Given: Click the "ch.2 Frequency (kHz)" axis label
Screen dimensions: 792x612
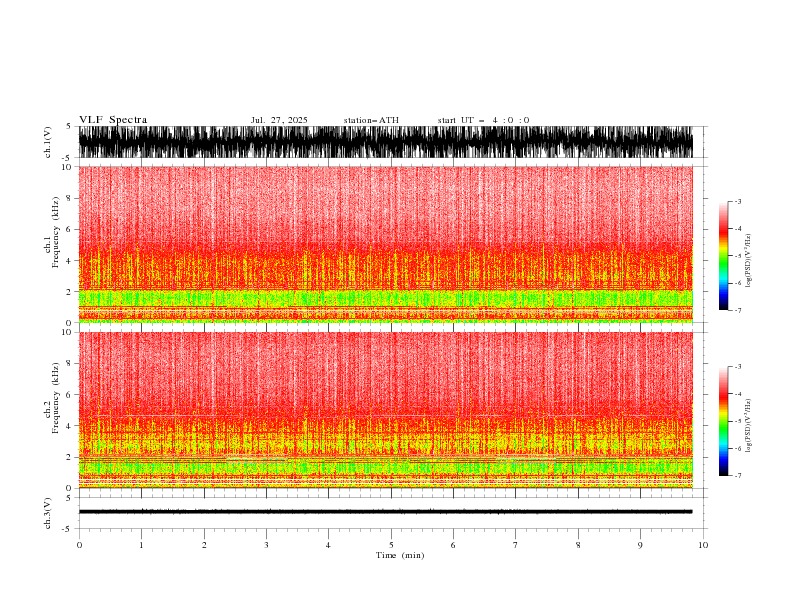Looking at the screenshot, I should tap(52, 398).
